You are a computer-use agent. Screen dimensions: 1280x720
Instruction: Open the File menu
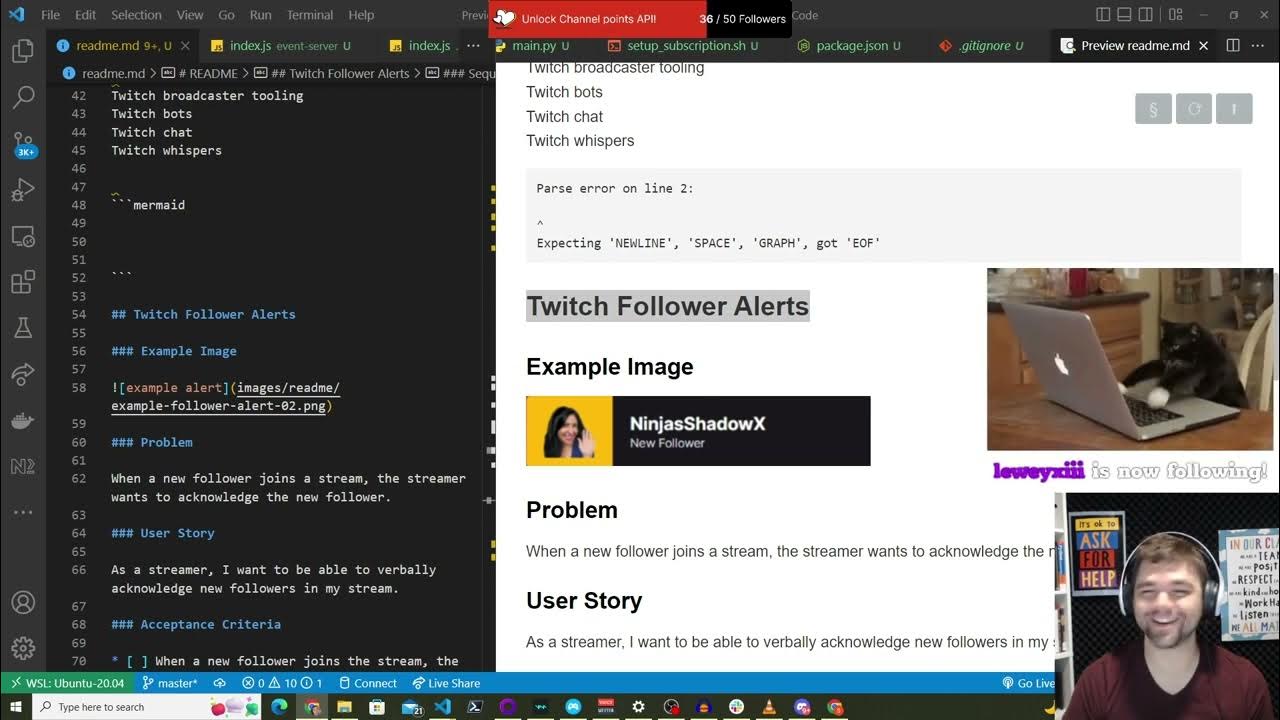pos(51,15)
